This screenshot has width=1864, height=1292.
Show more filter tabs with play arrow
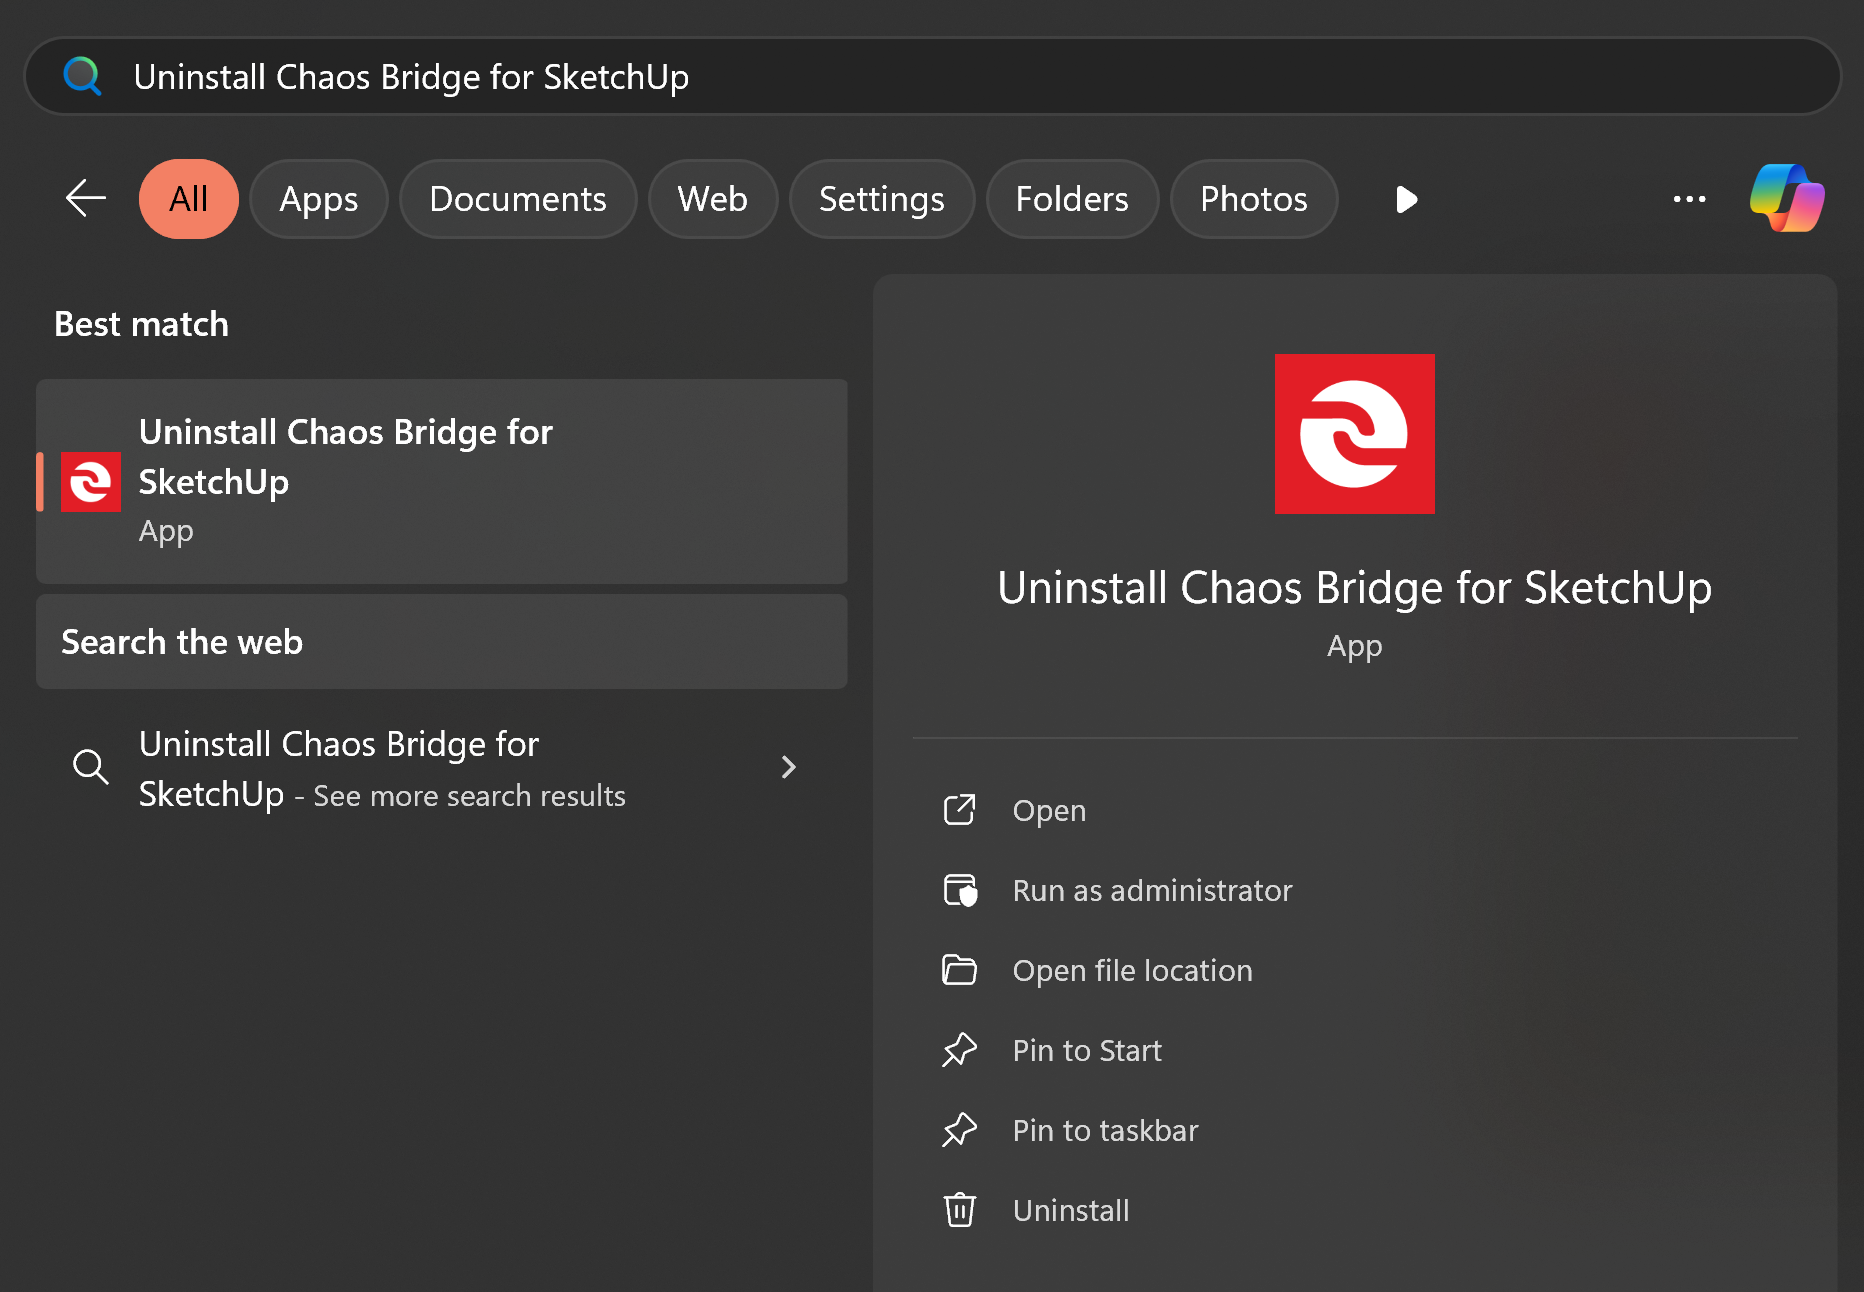(1406, 199)
